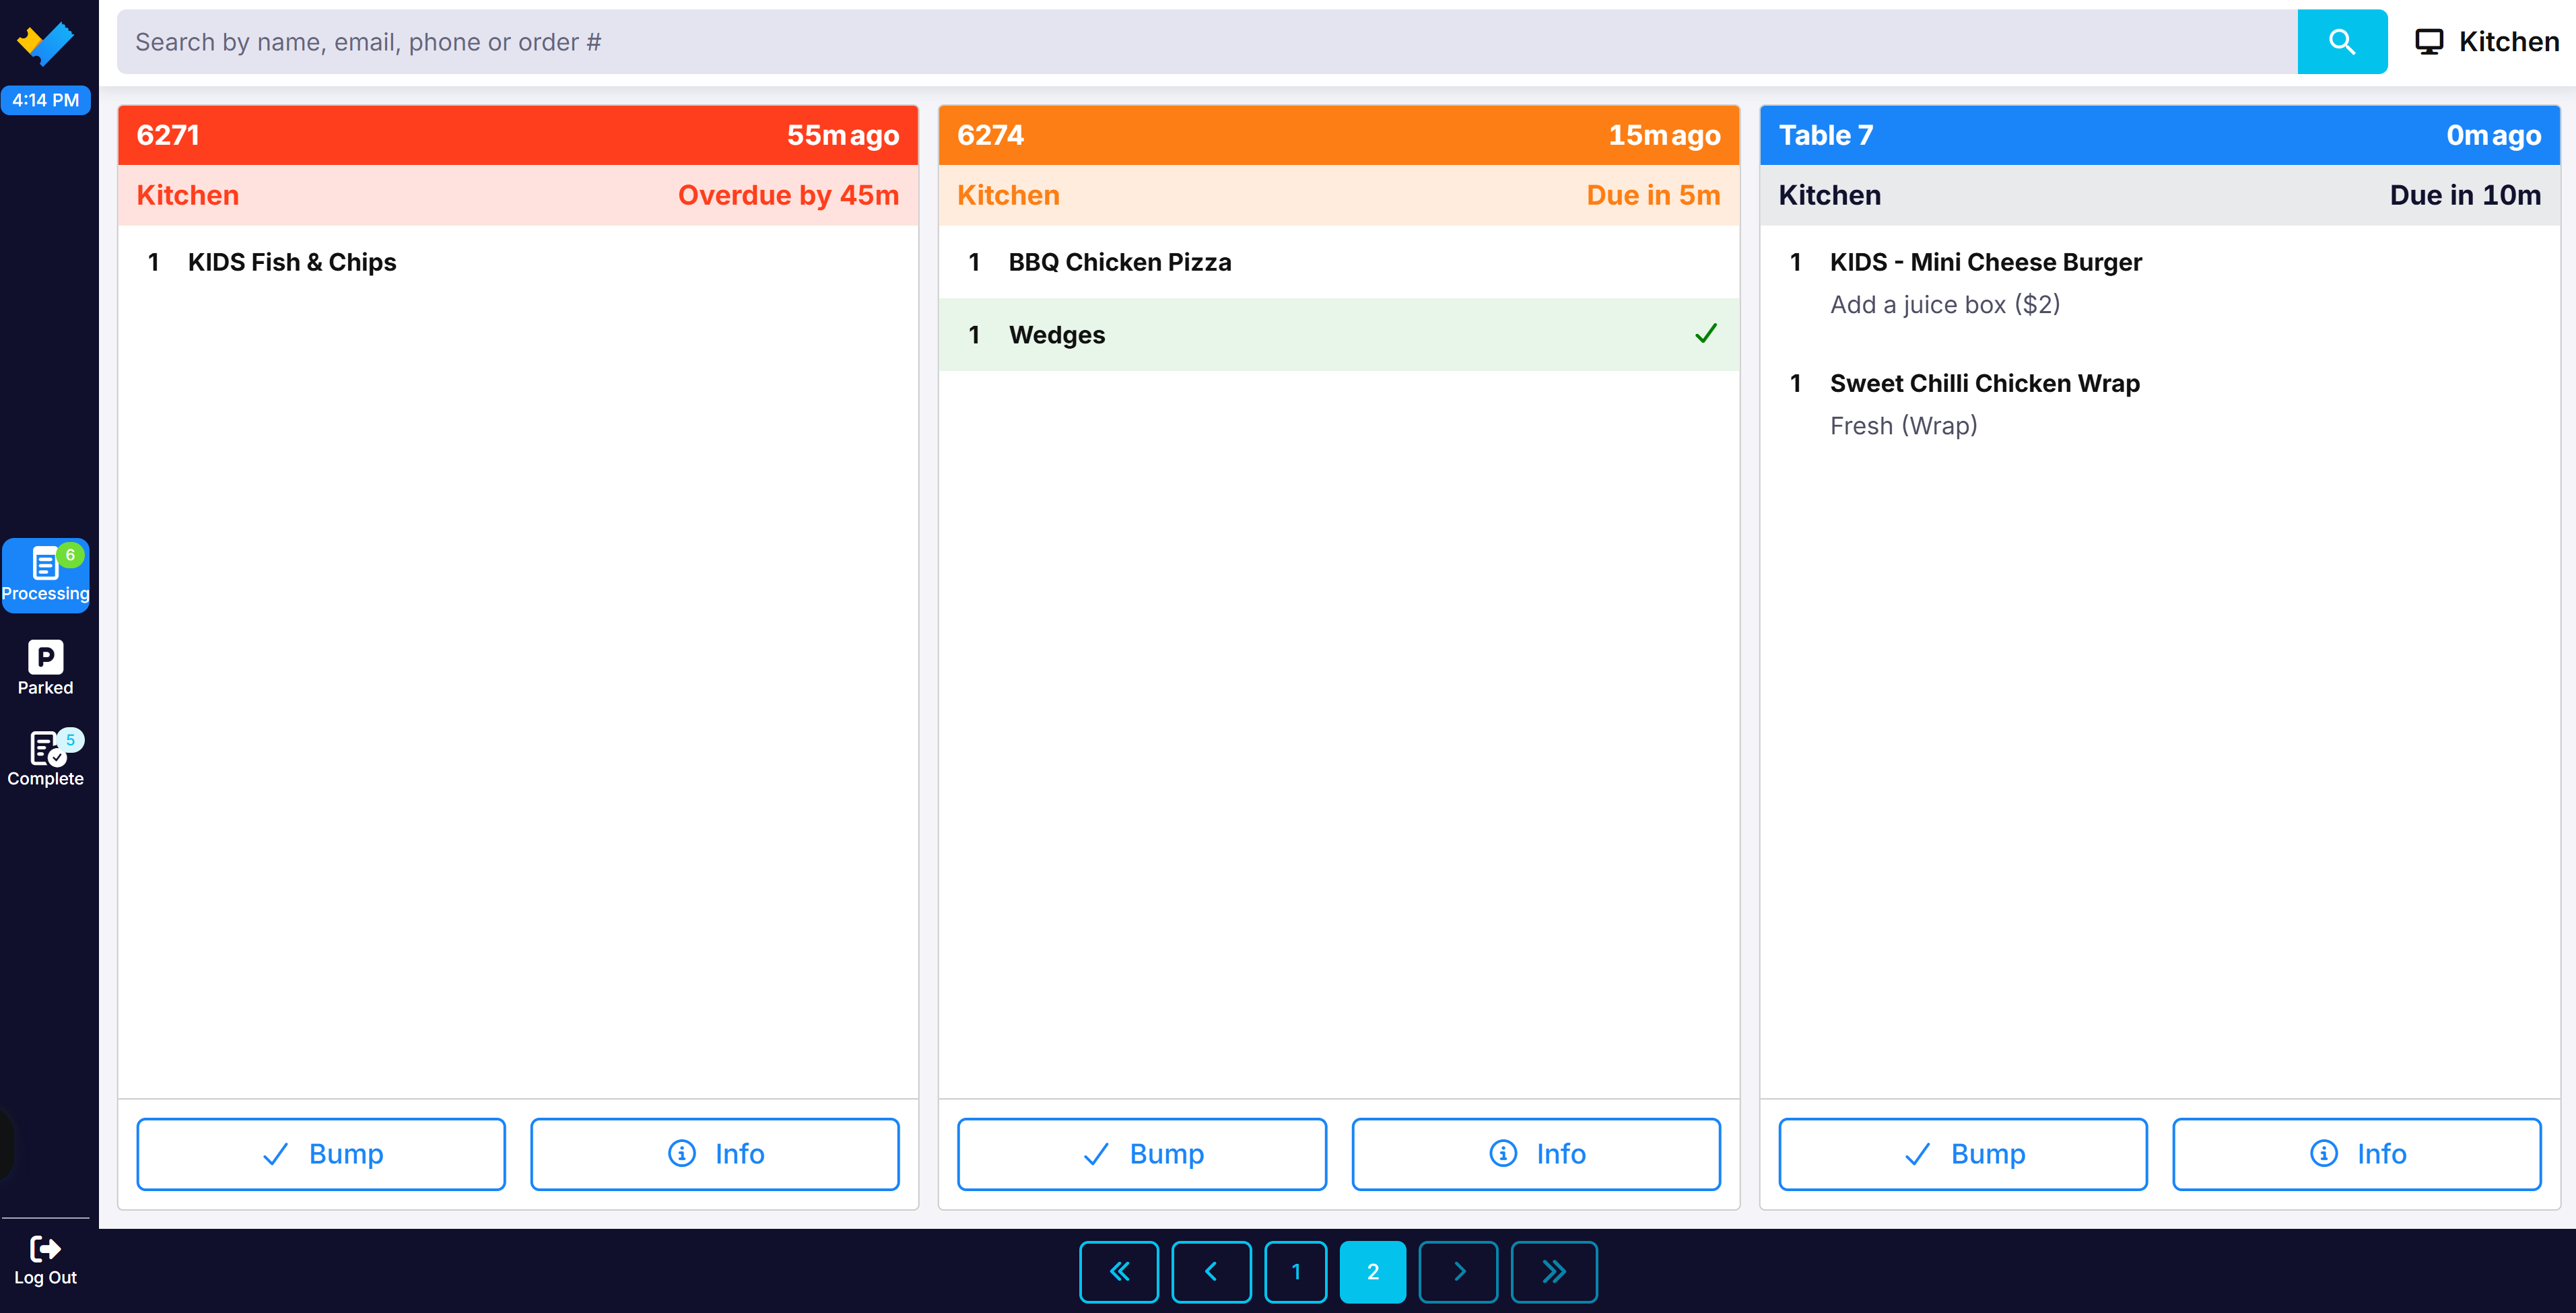Mark BBQ Chicken Pizza as done

tap(1339, 262)
